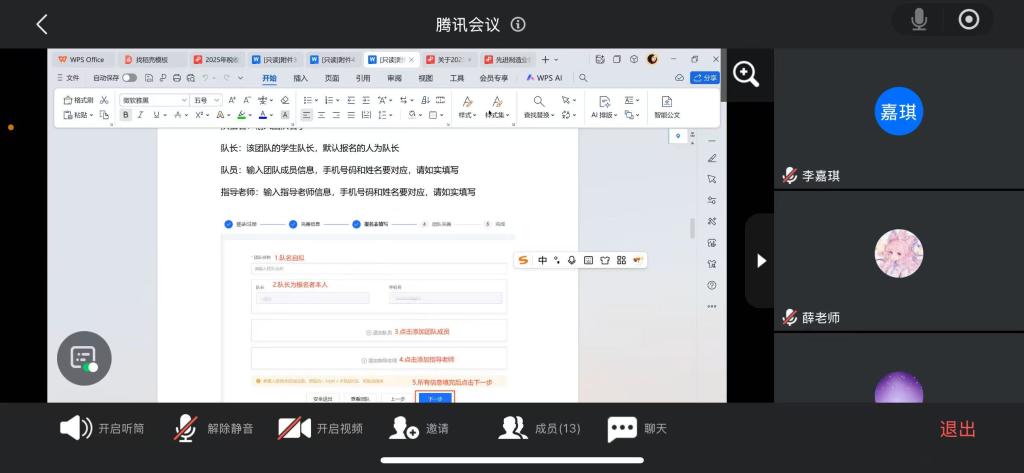Click the 分享 share button in WPS
The image size is (1024, 473).
pyautogui.click(x=705, y=77)
